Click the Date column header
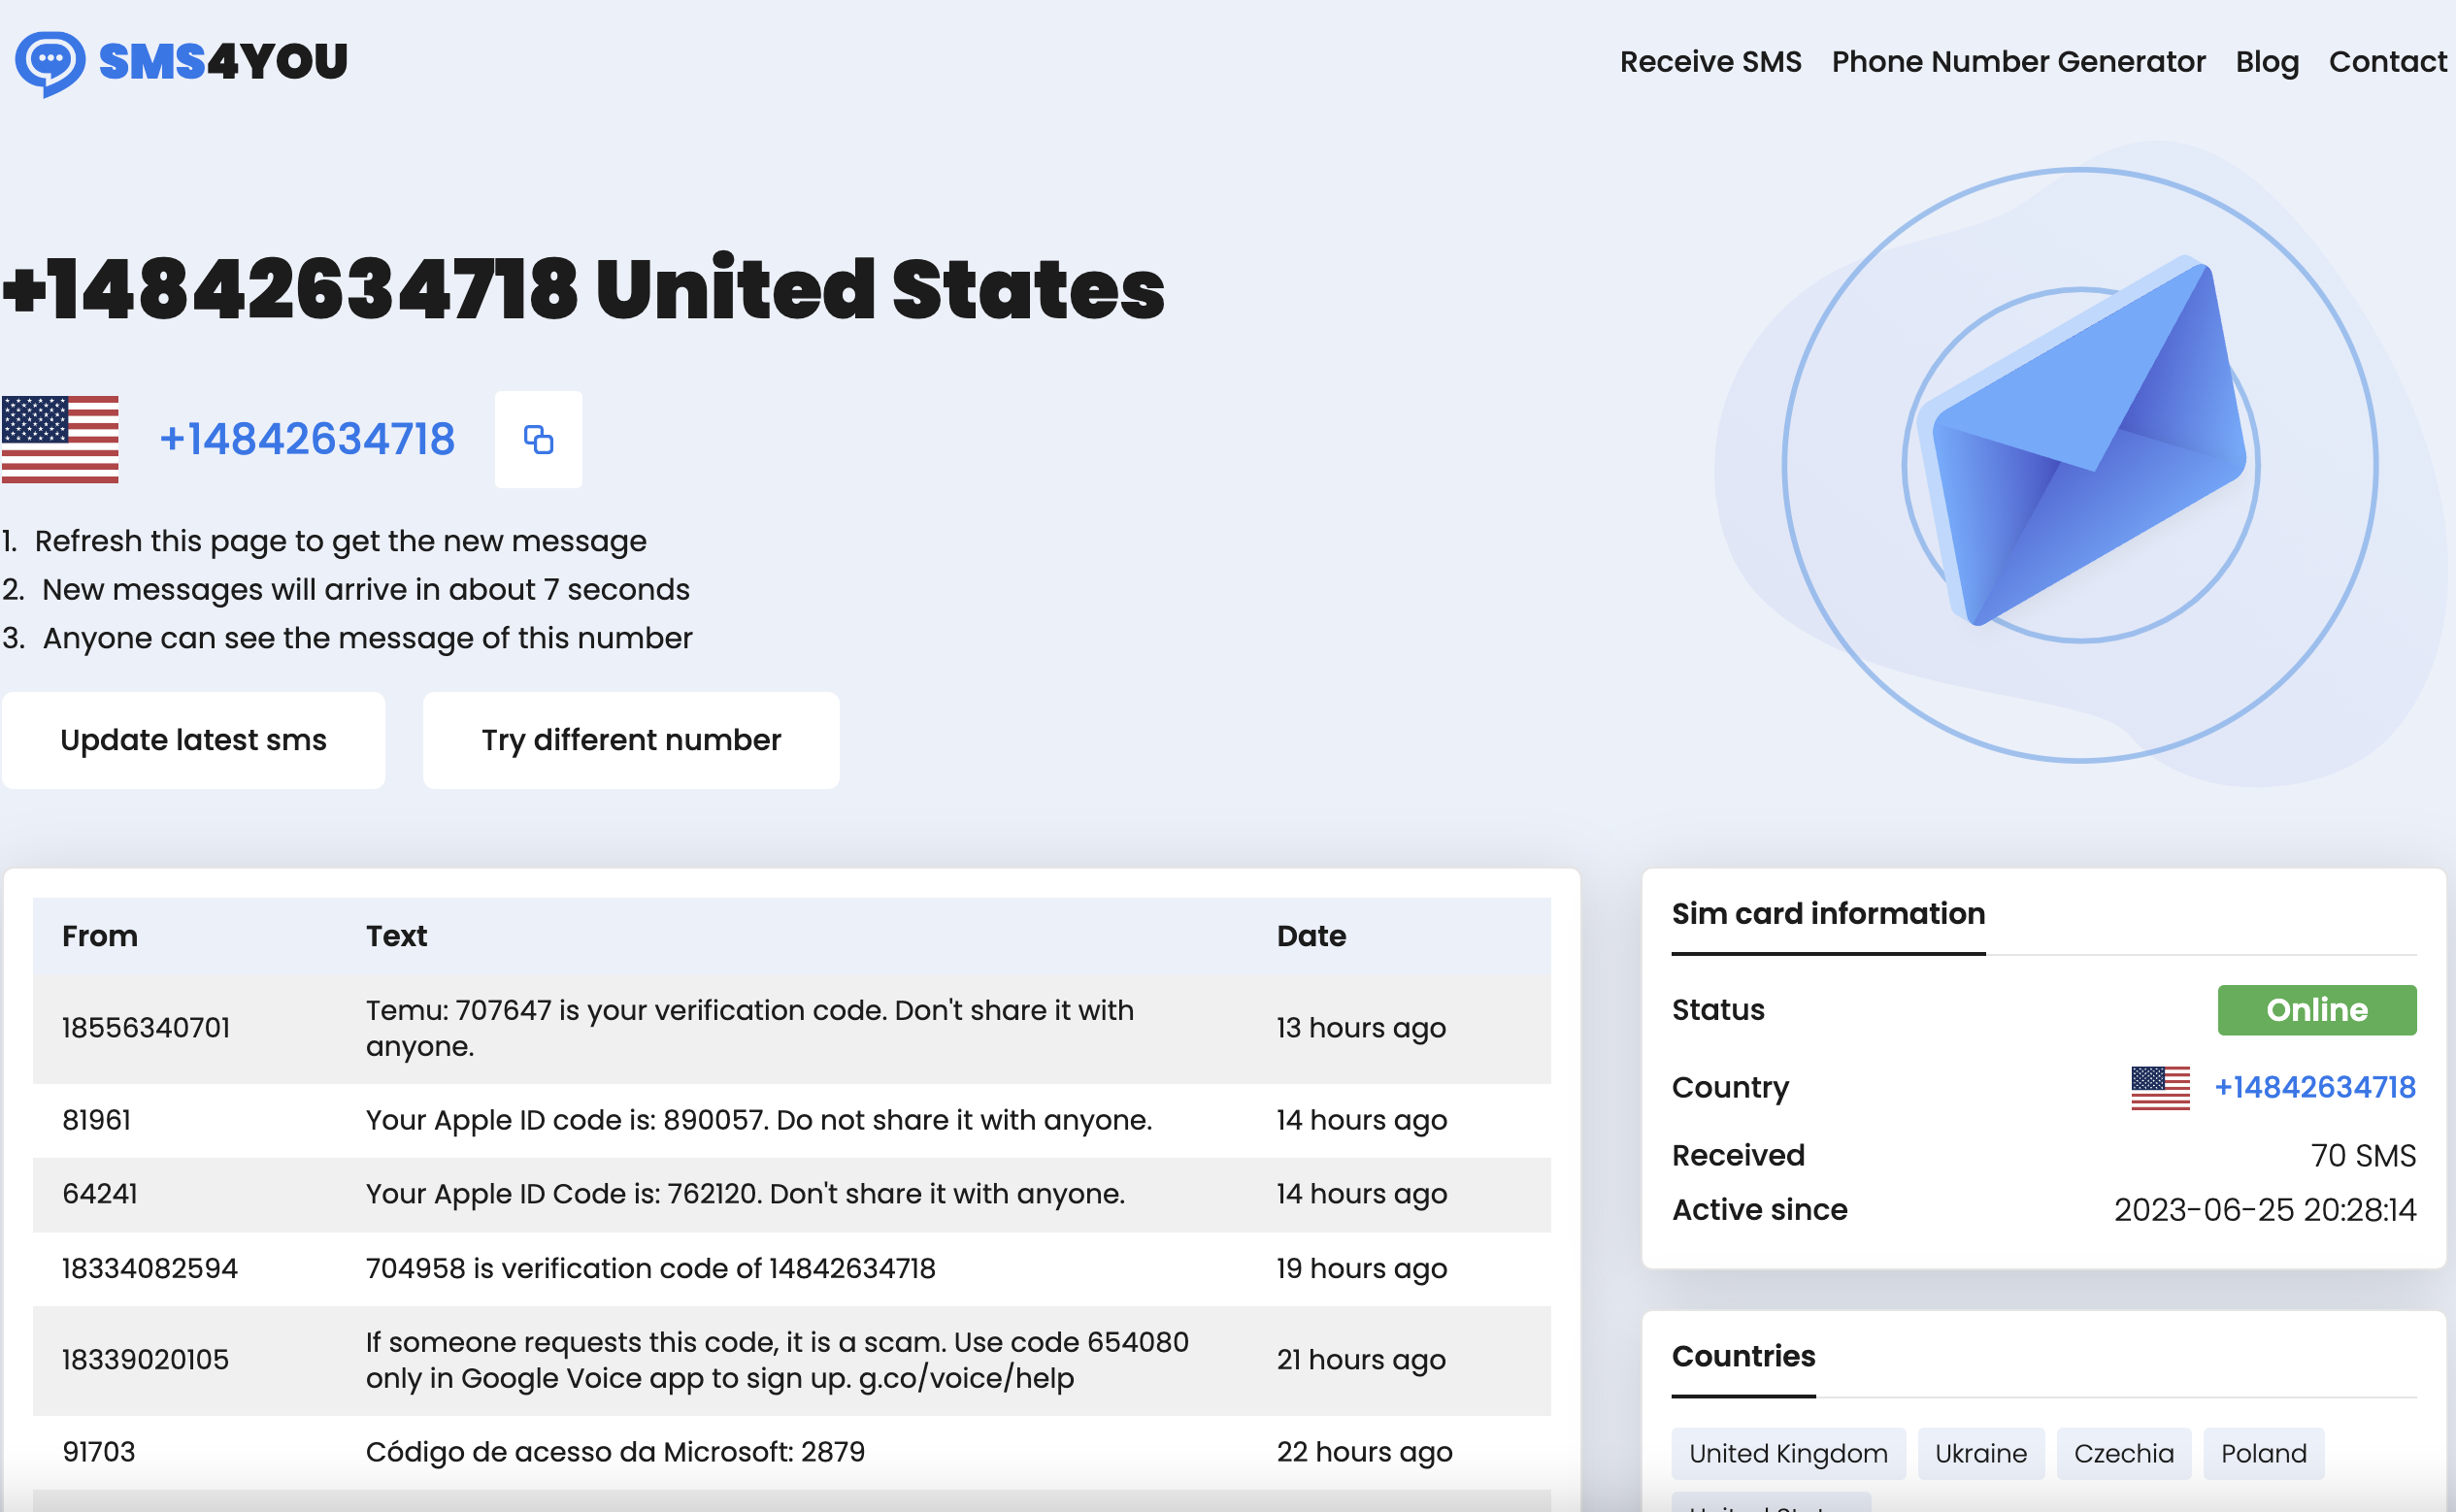2456x1512 pixels. click(x=1311, y=936)
